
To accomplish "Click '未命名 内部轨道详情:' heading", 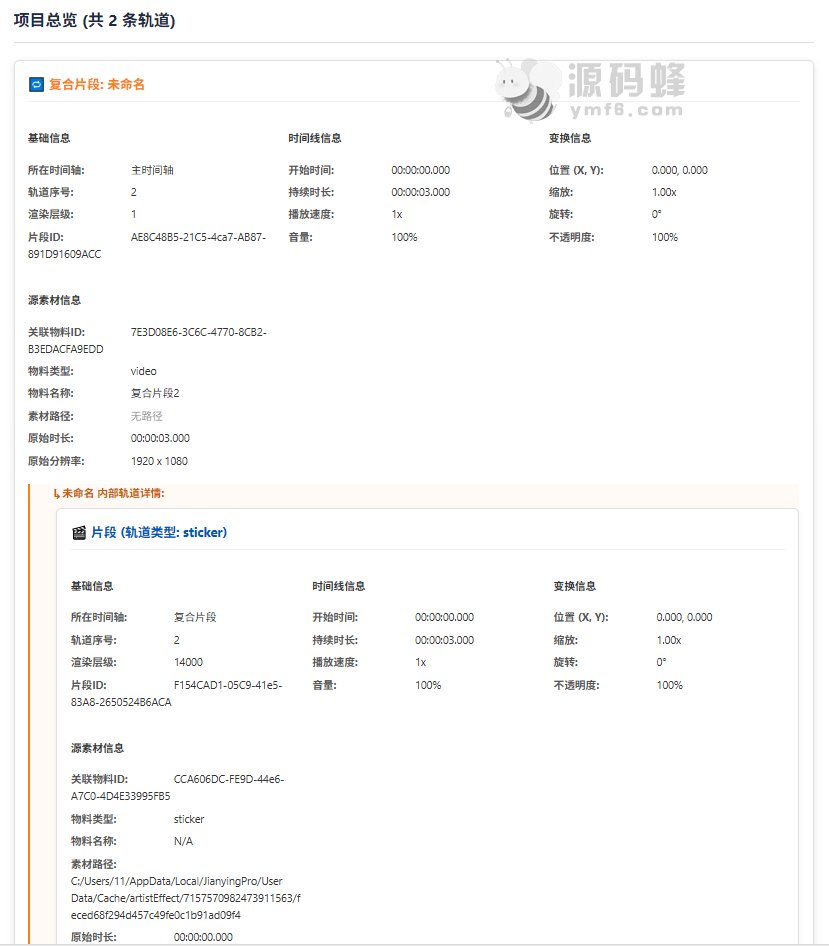I will pyautogui.click(x=113, y=494).
